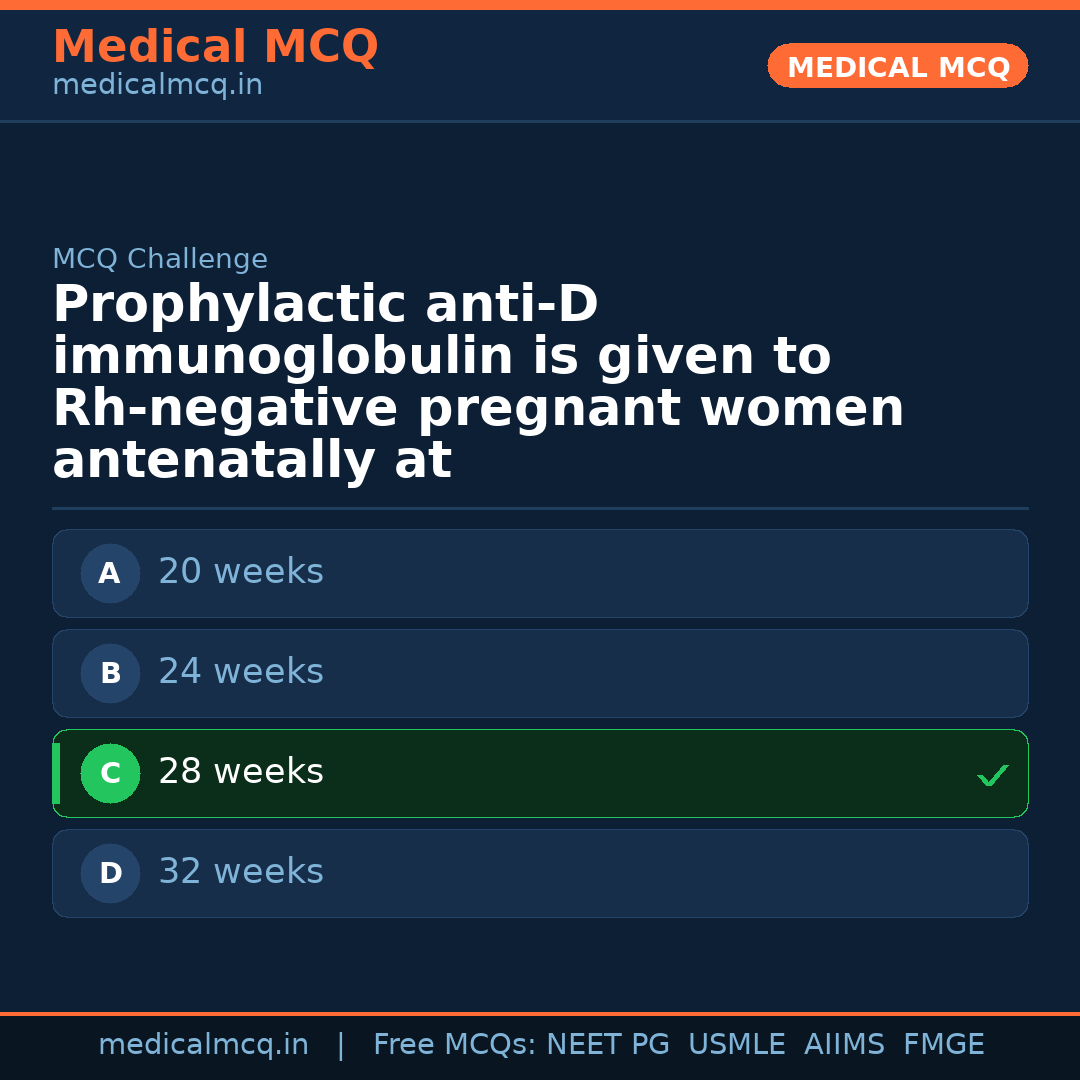Select the 20 weeks answer option
Viewport: 1080px width, 1080px height.
point(540,573)
